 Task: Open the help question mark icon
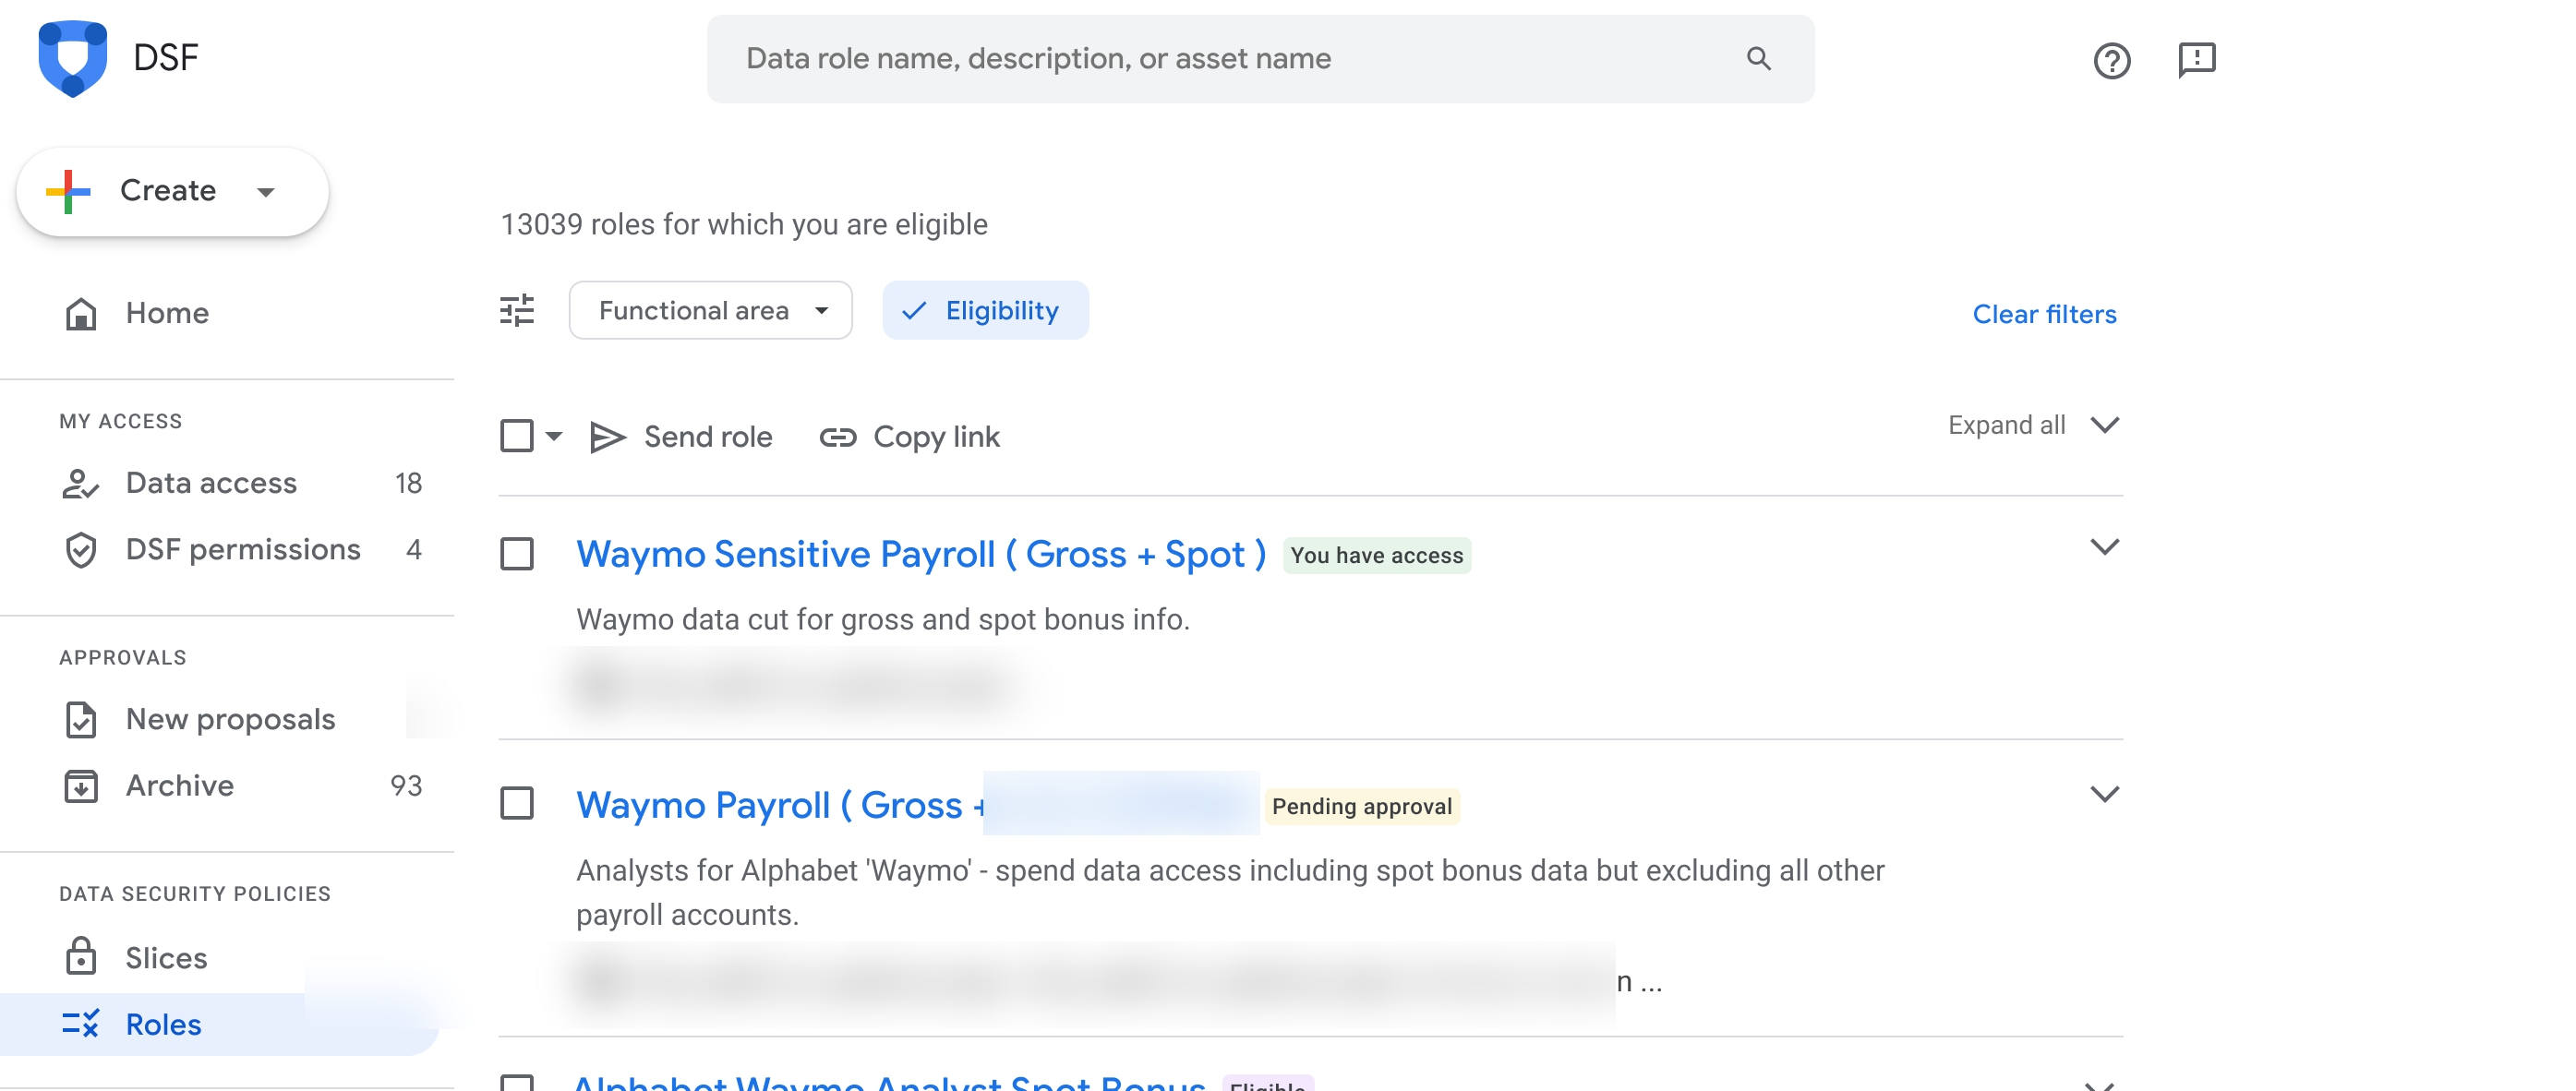(x=2111, y=61)
